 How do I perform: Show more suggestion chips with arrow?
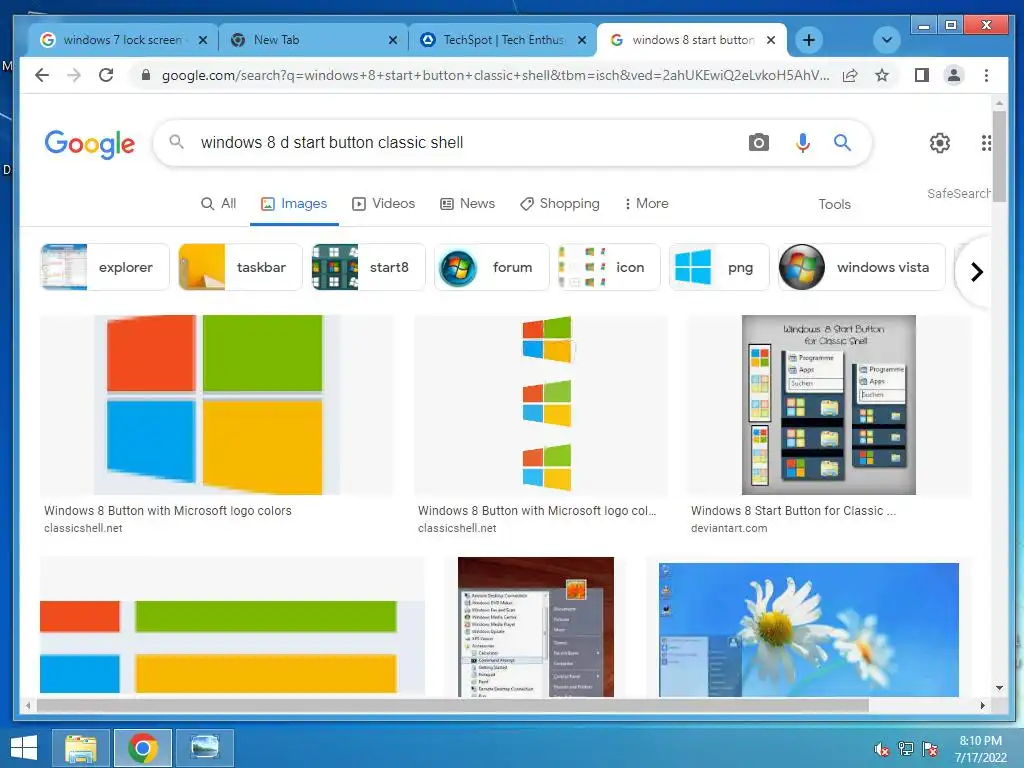pyautogui.click(x=976, y=272)
